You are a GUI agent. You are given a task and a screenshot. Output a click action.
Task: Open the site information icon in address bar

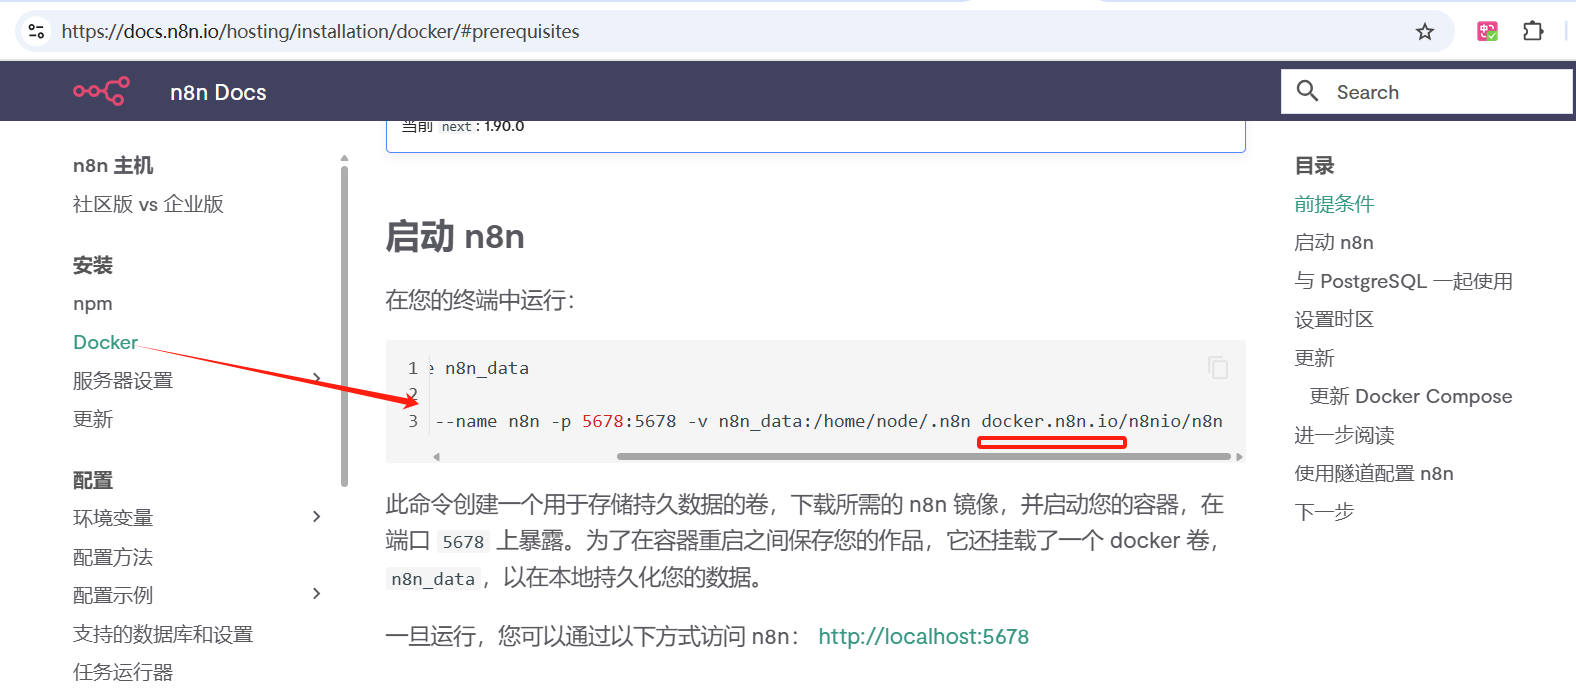[37, 31]
